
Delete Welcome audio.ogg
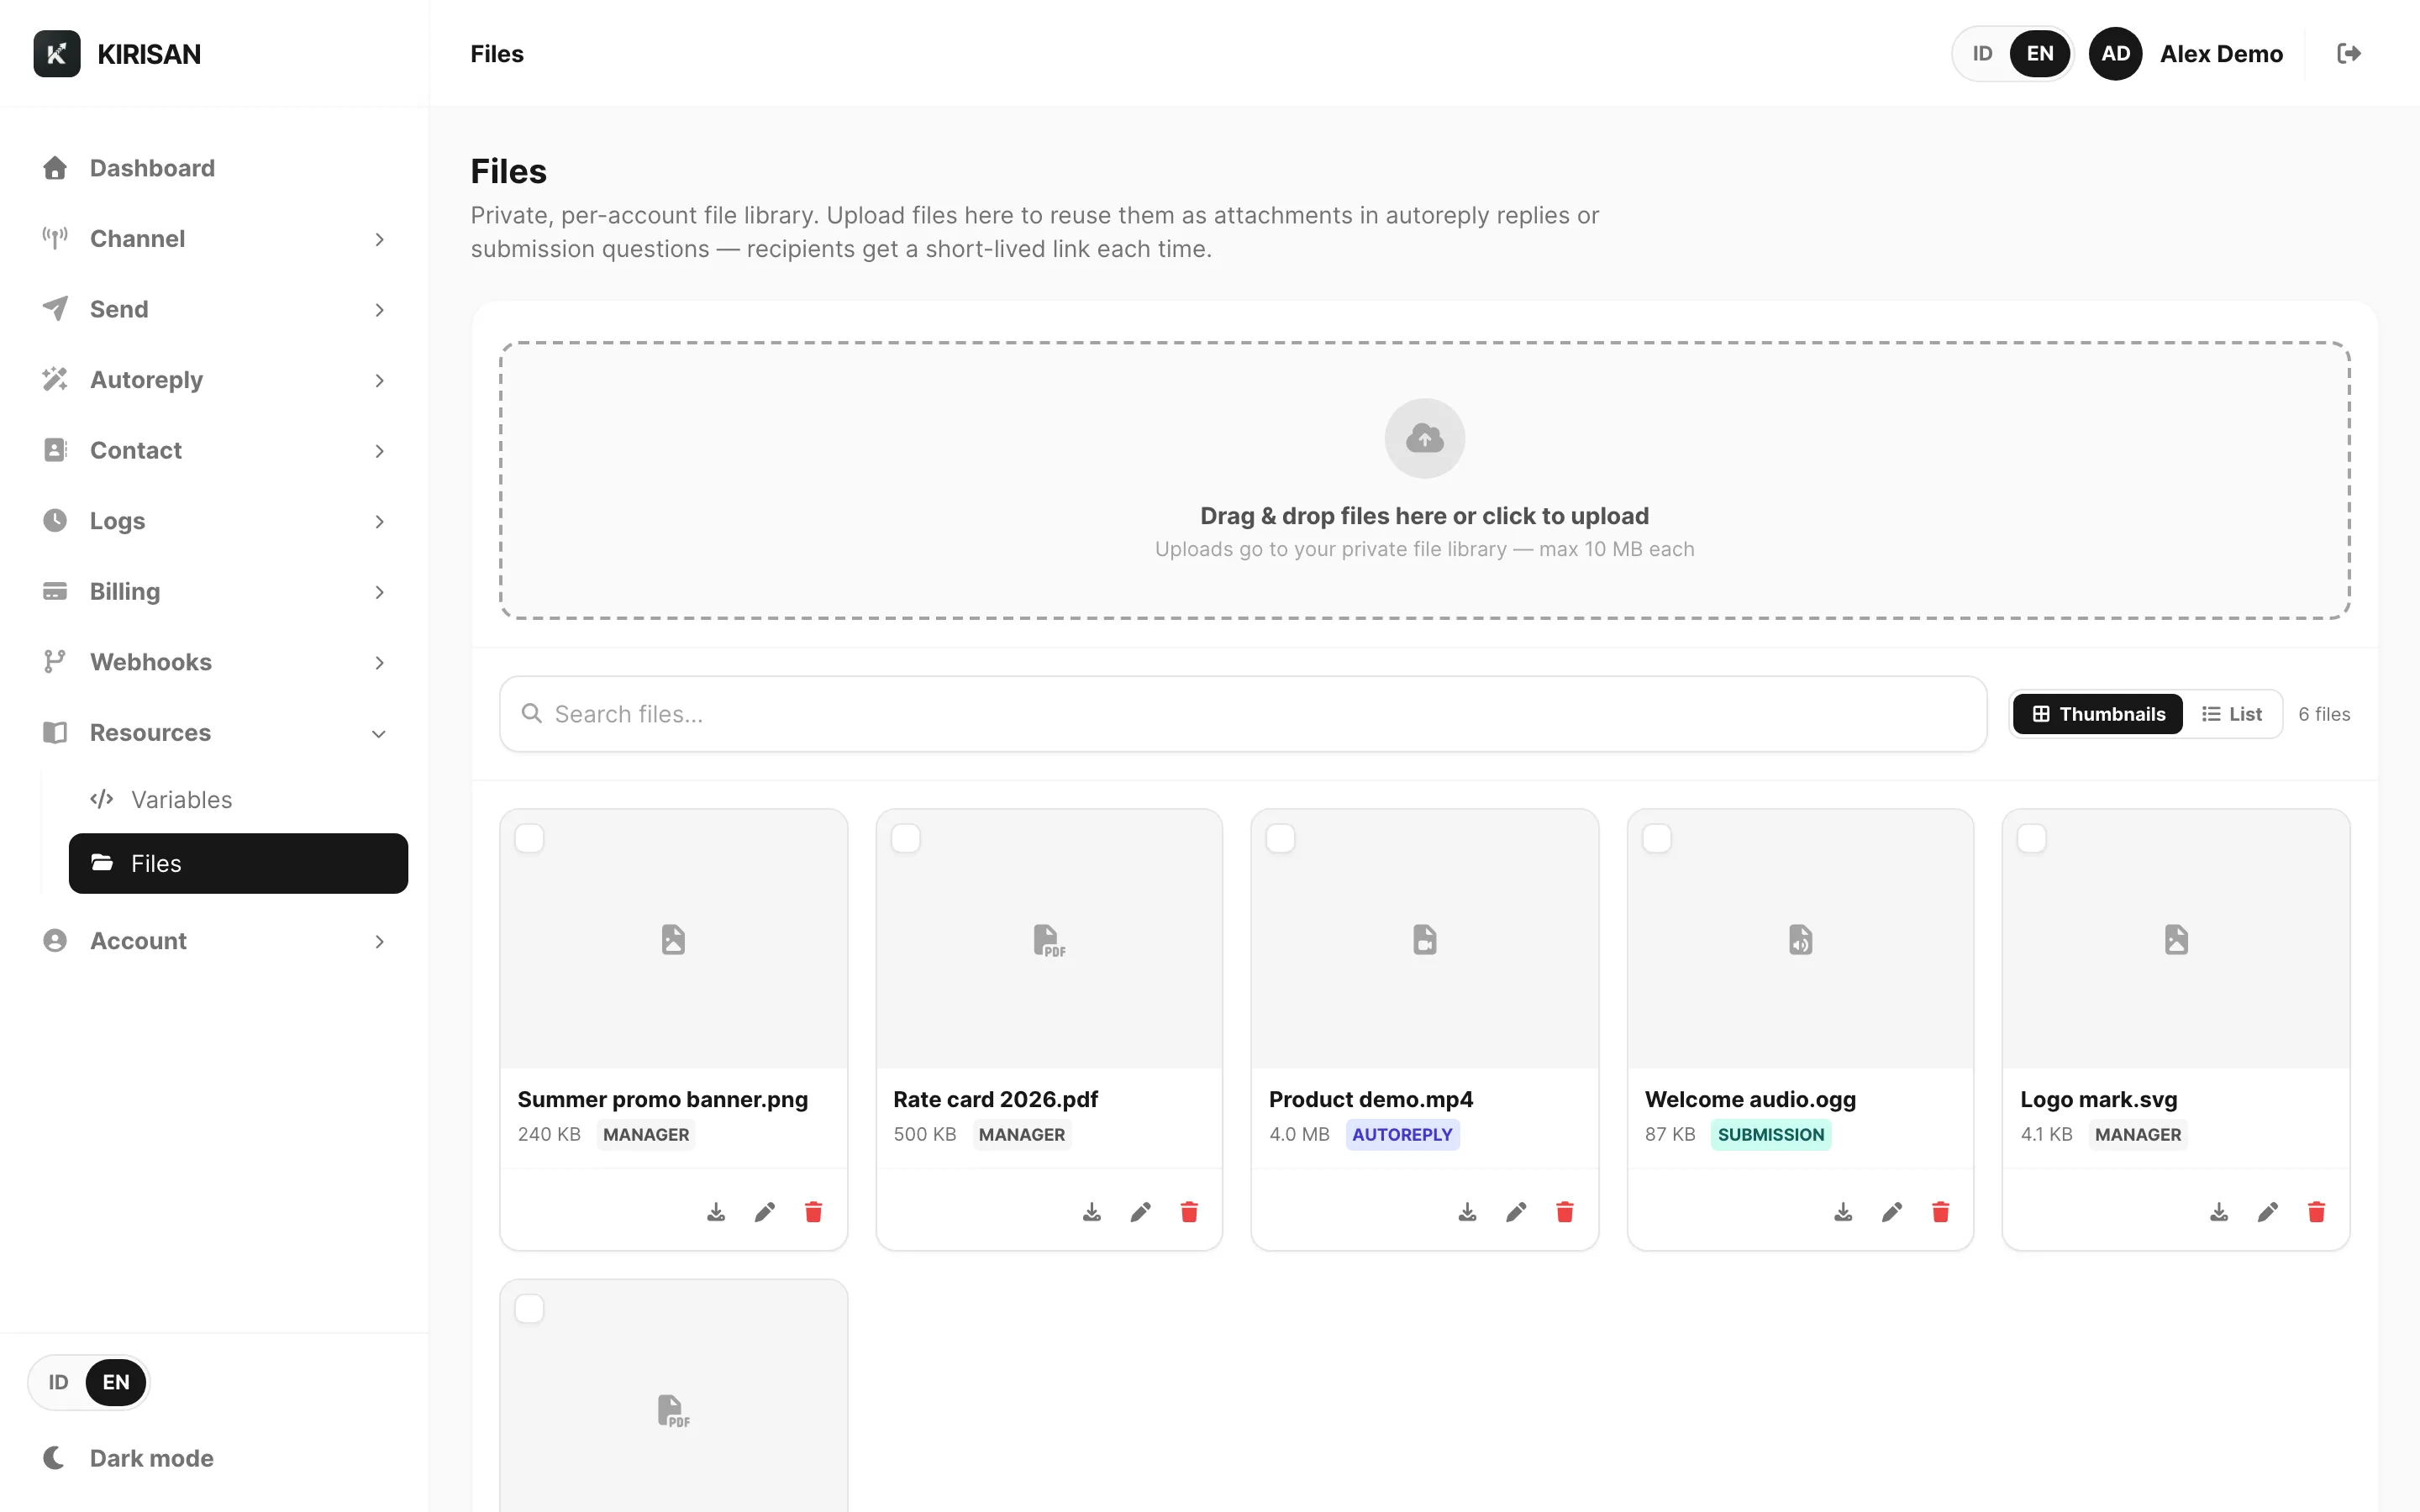1941,1212
